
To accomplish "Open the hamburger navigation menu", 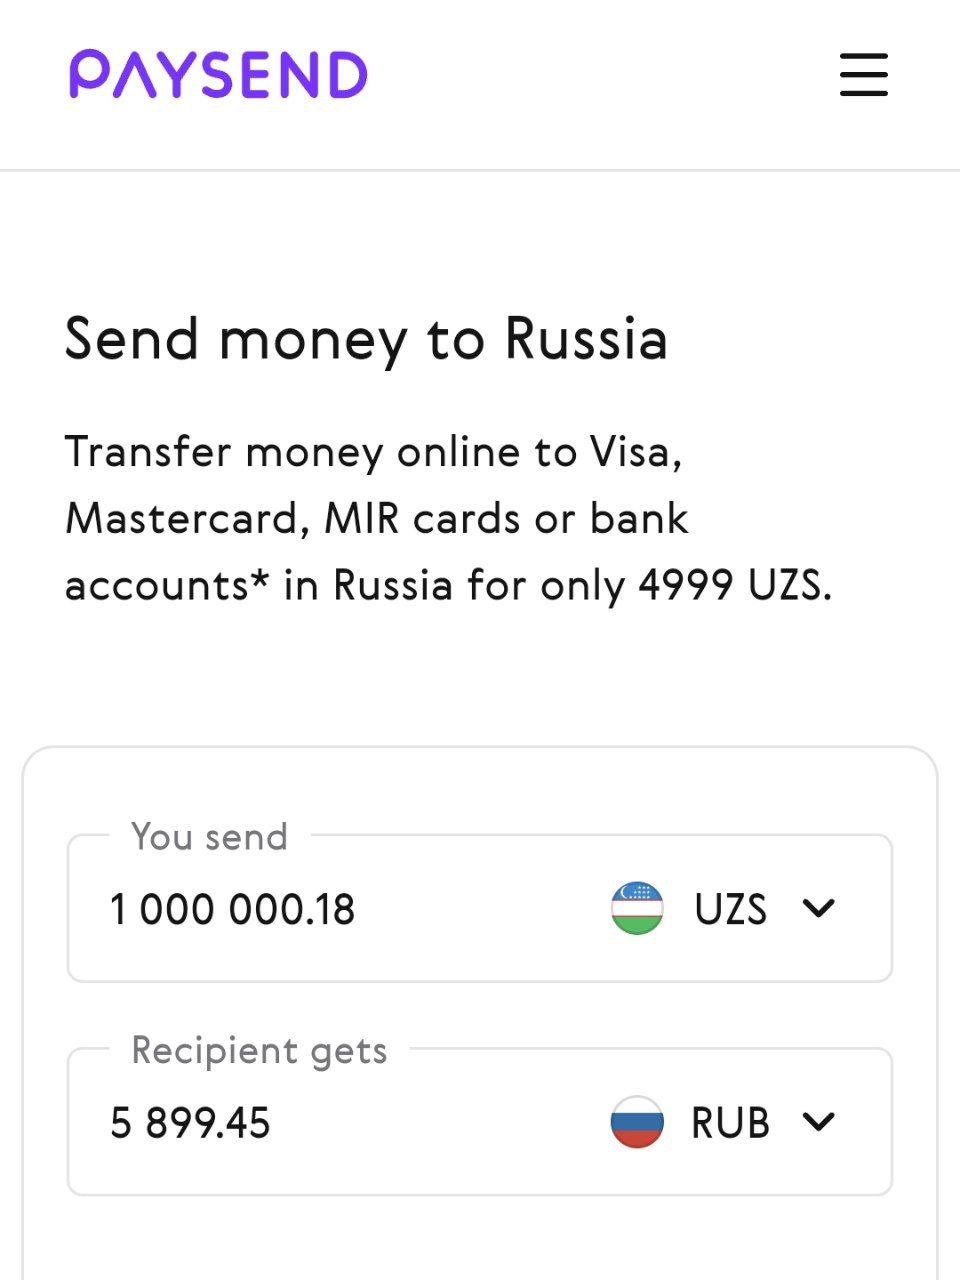I will point(863,75).
